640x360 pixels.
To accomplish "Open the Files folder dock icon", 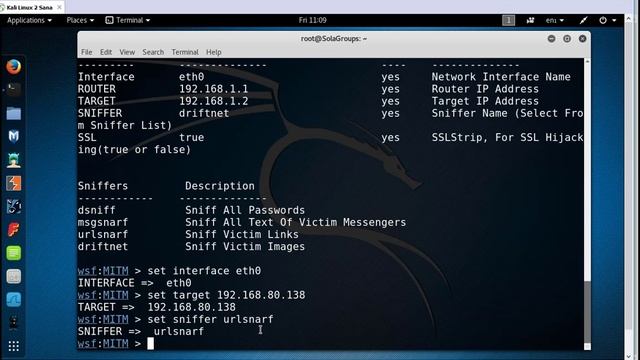I will 13,113.
